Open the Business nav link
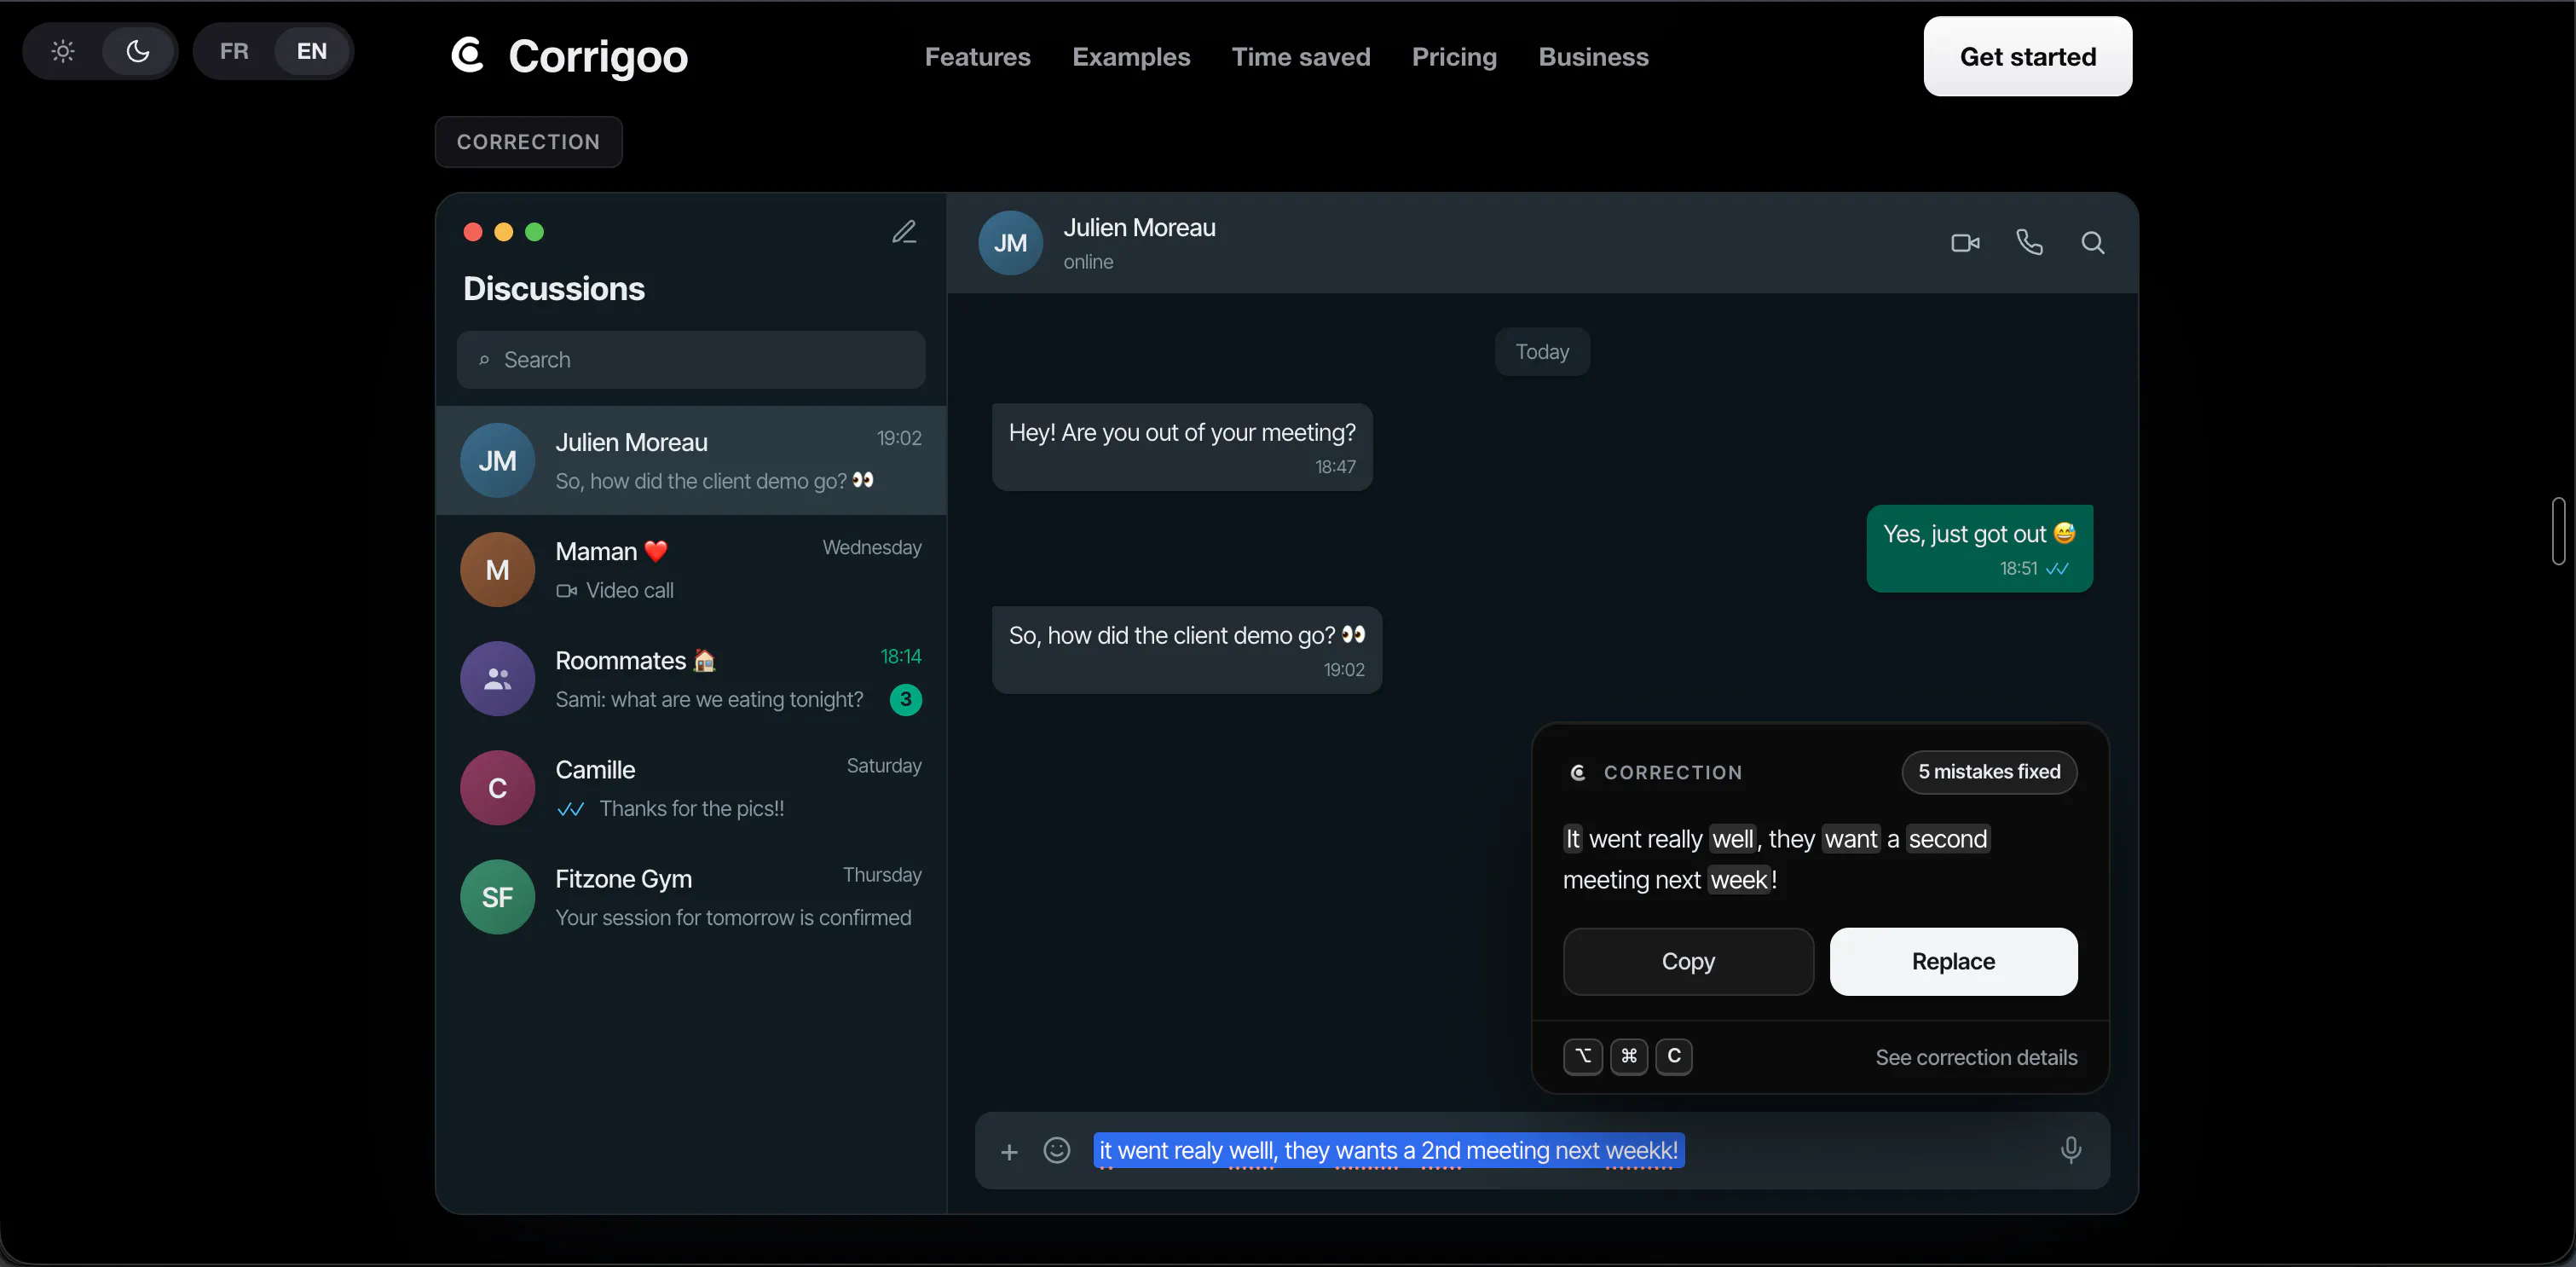Viewport: 2576px width, 1267px height. coord(1593,57)
